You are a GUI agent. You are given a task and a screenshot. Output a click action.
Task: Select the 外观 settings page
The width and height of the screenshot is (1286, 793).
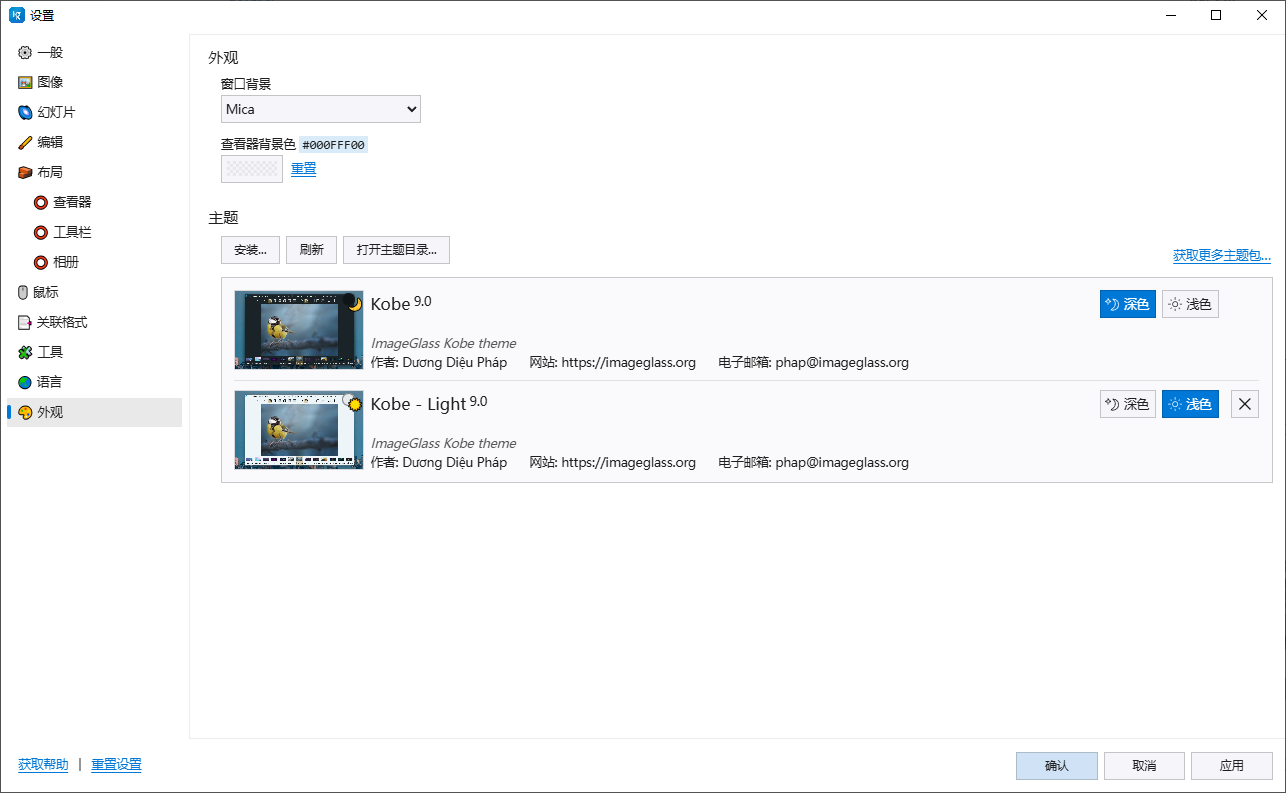(95, 412)
